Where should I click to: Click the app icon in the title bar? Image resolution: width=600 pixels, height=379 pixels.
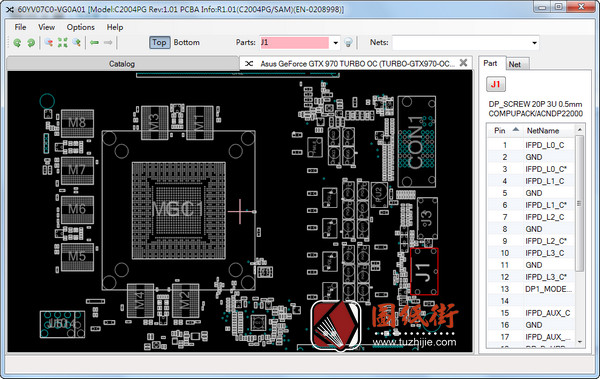(x=10, y=9)
